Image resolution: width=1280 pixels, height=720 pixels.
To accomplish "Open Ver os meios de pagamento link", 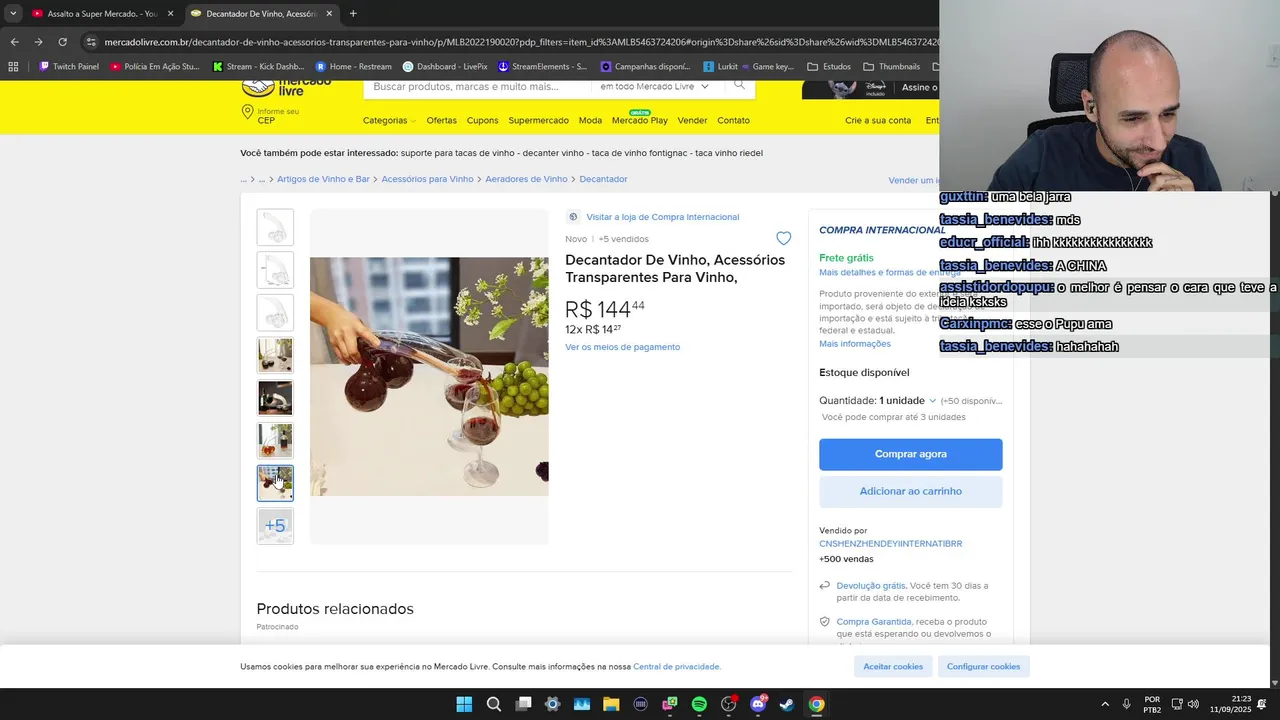I will pyautogui.click(x=622, y=347).
